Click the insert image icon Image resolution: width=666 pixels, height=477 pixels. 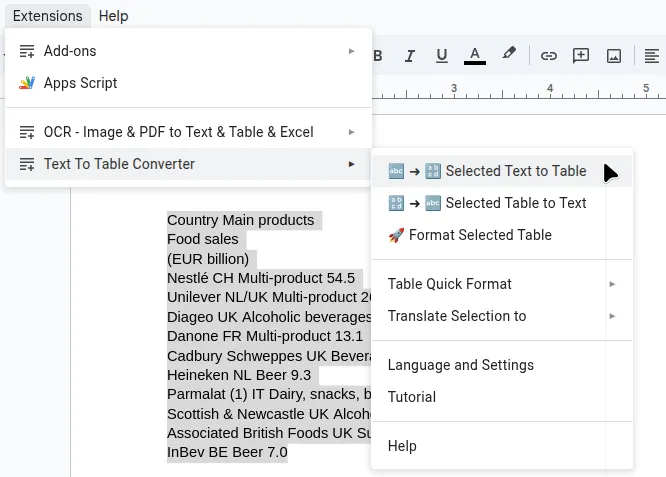click(x=614, y=56)
